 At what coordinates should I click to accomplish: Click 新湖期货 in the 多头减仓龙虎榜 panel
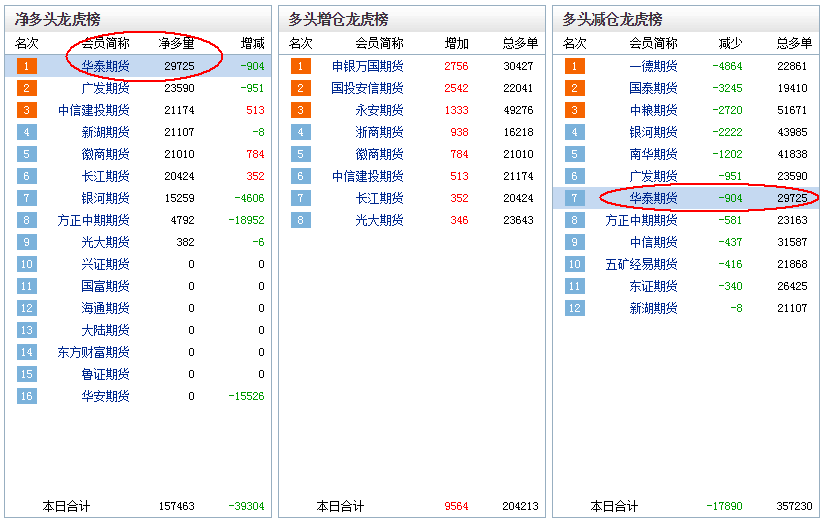(x=653, y=308)
